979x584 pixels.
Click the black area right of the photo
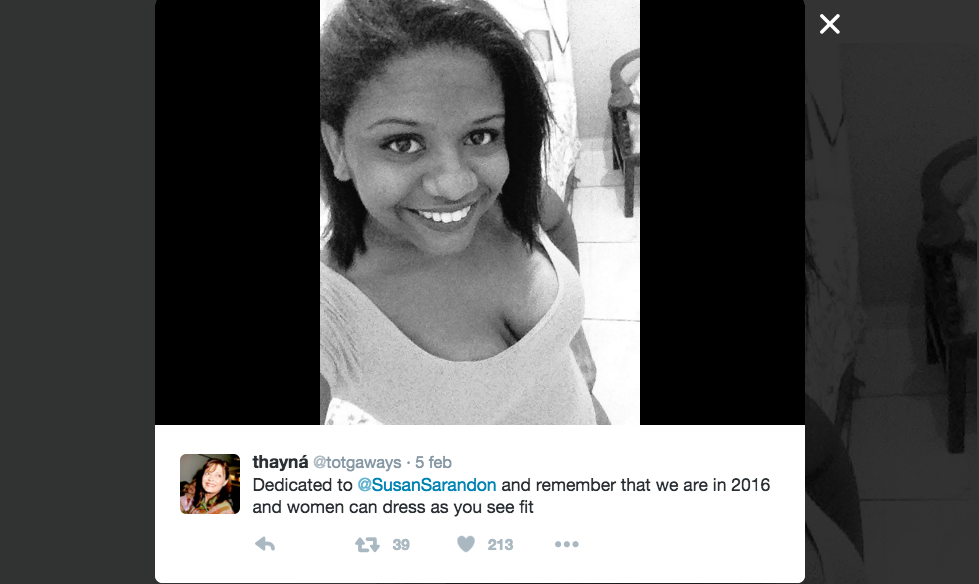tap(722, 212)
